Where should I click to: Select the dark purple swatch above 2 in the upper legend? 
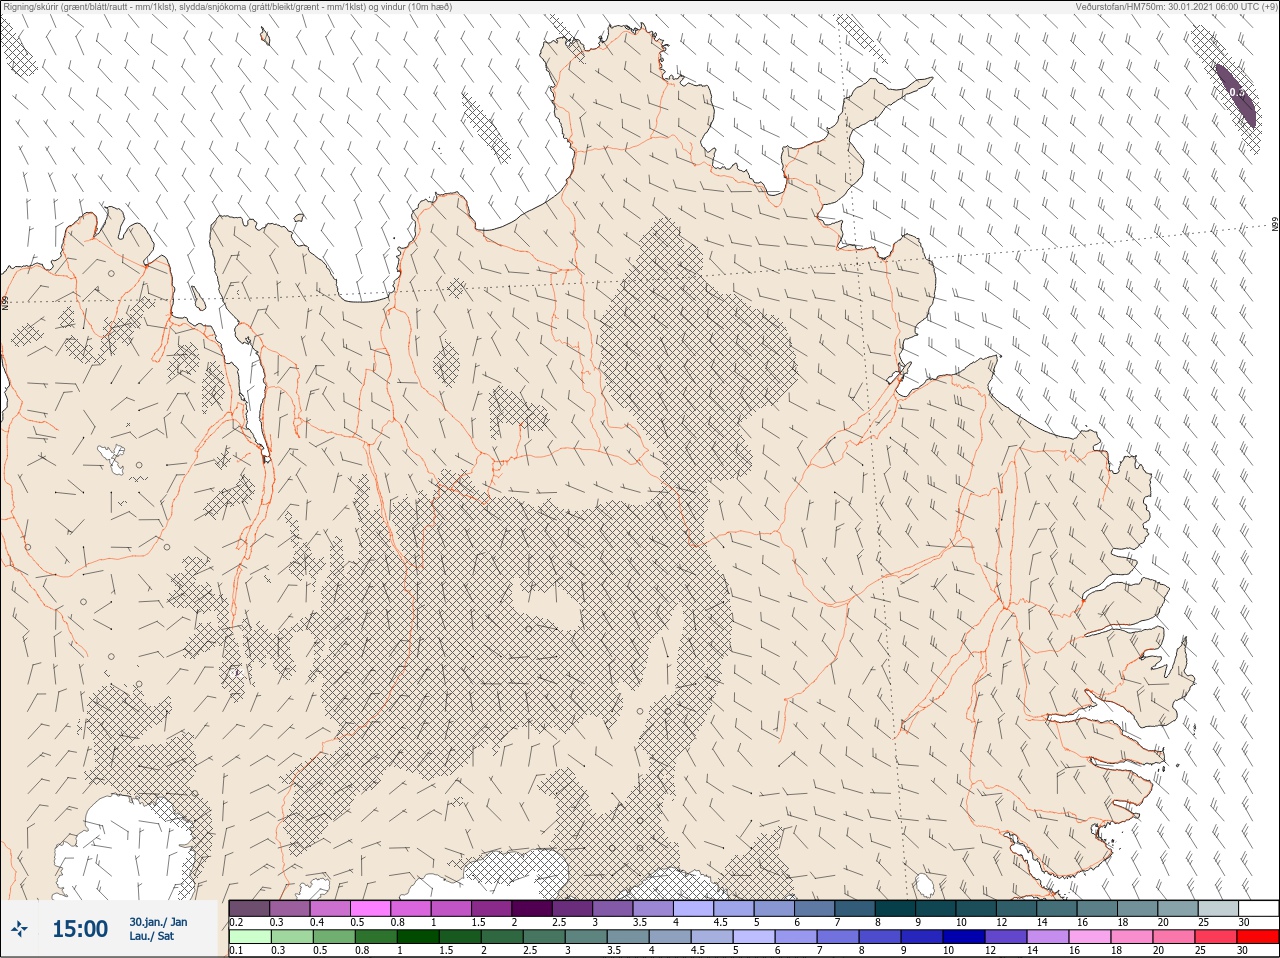[x=532, y=908]
